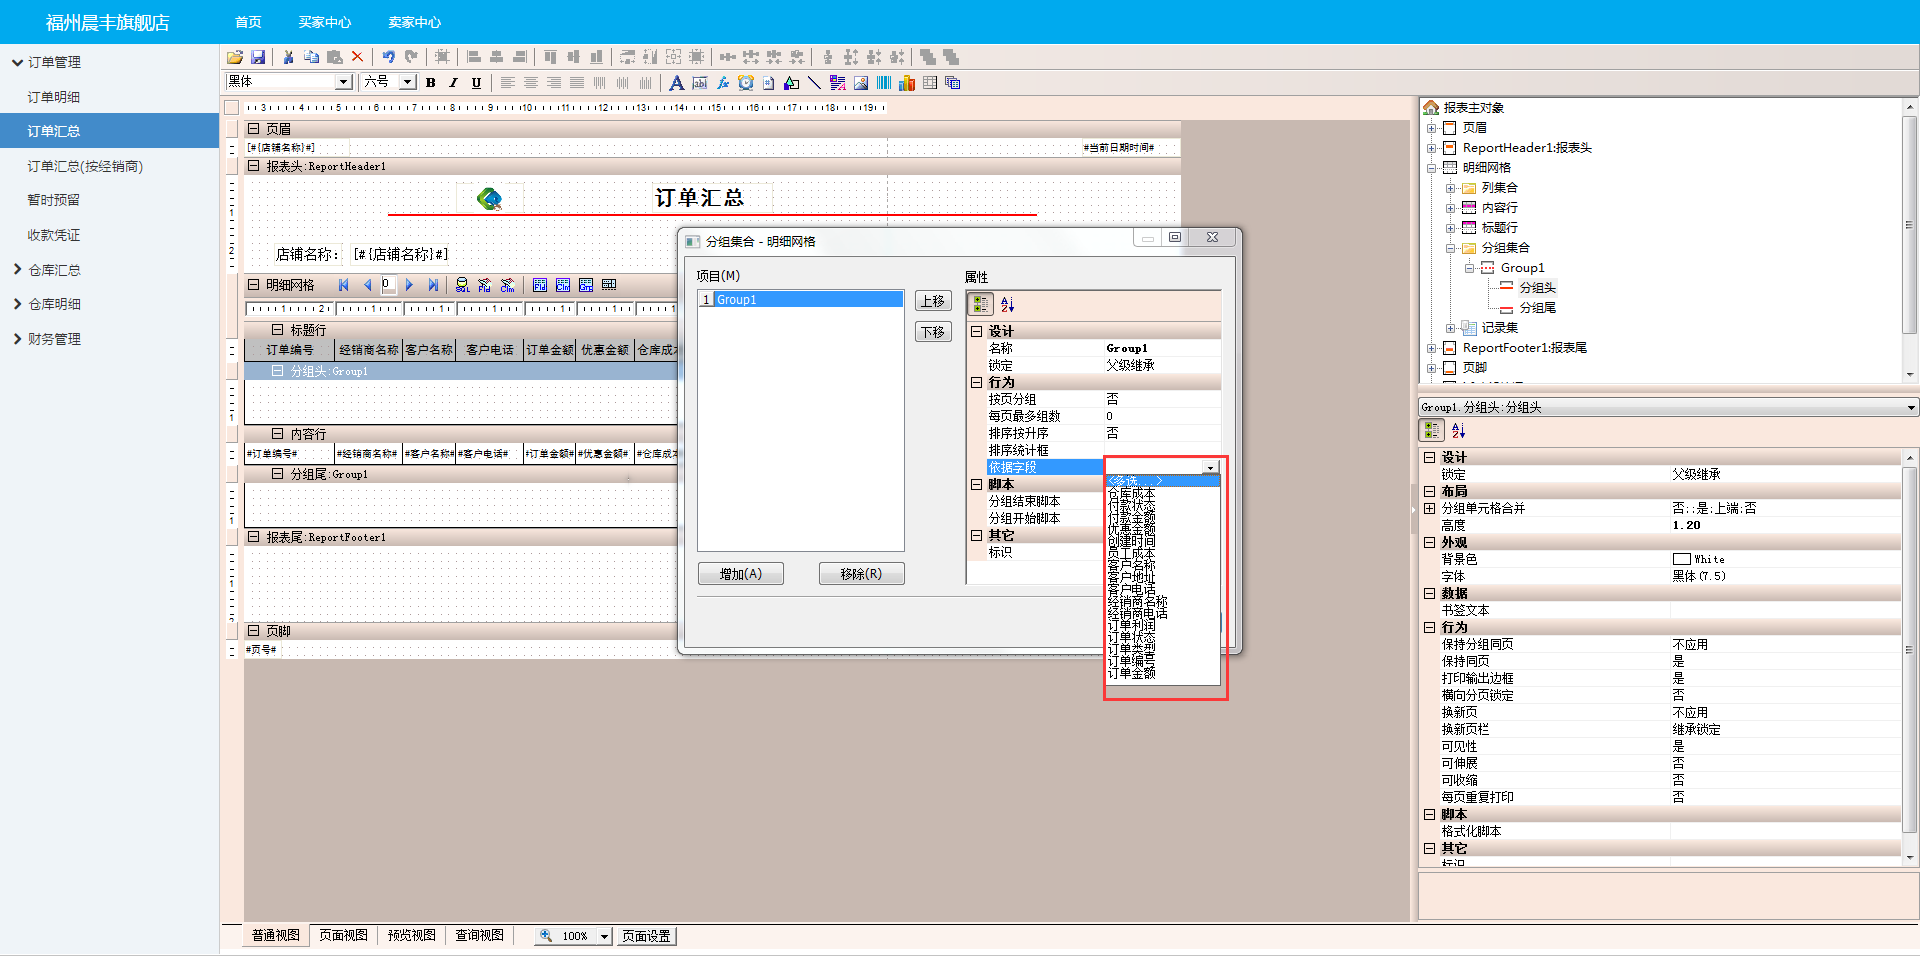Select the alarm clock system variable tool
The image size is (1920, 956).
point(745,83)
